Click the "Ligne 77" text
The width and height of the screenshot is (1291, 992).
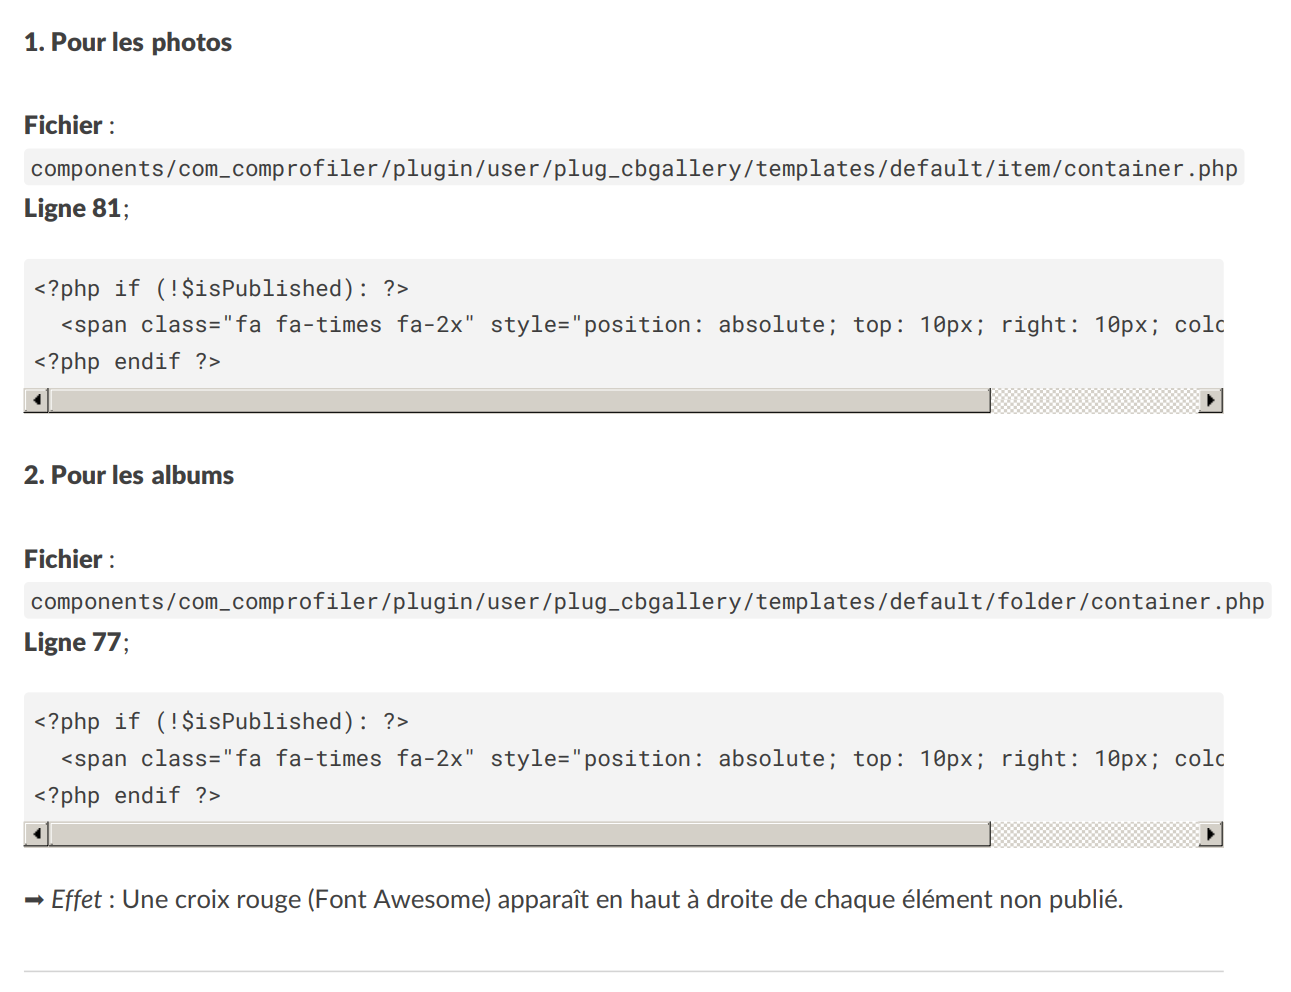coord(73,642)
